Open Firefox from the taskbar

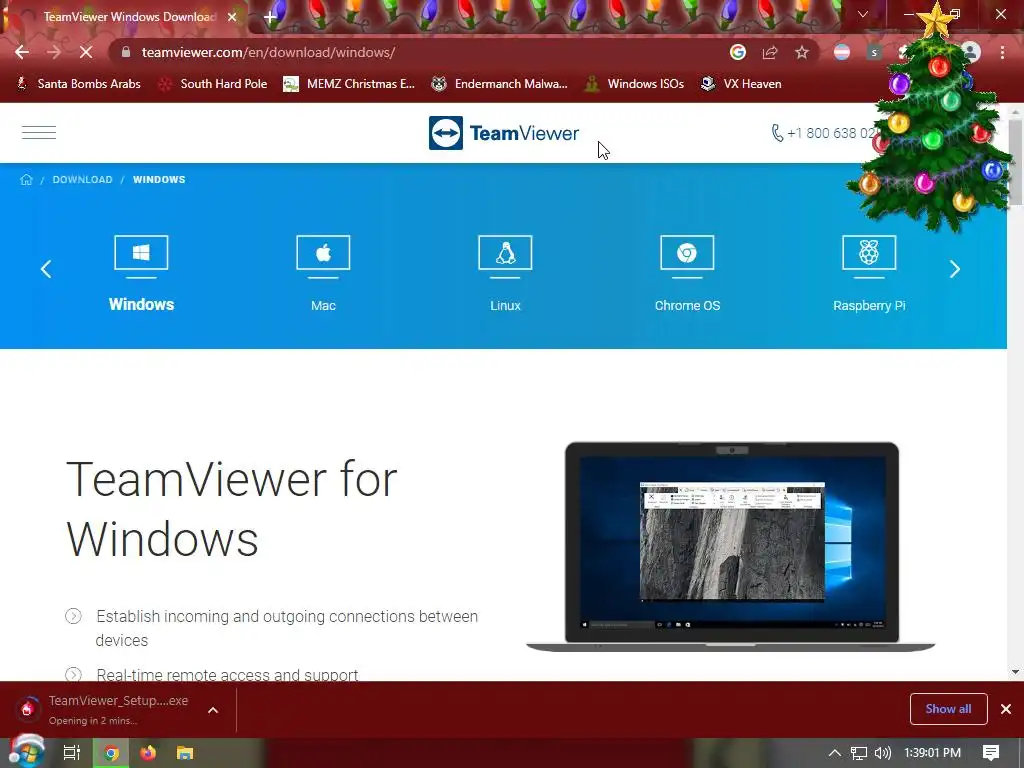click(x=148, y=753)
